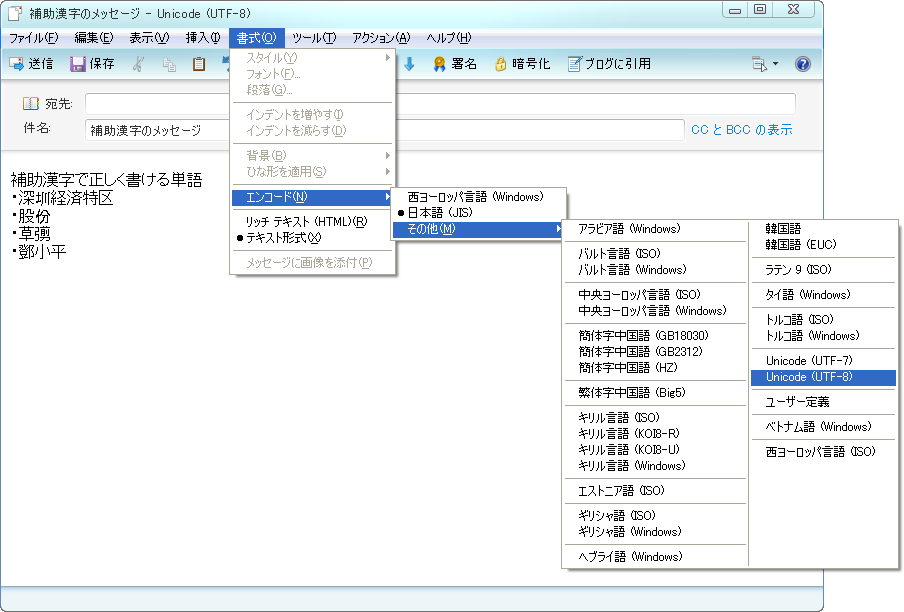Viewport: 904px width, 612px height.
Task: Pick 韓国語 (EUC) from the encoding list
Action: (800, 245)
